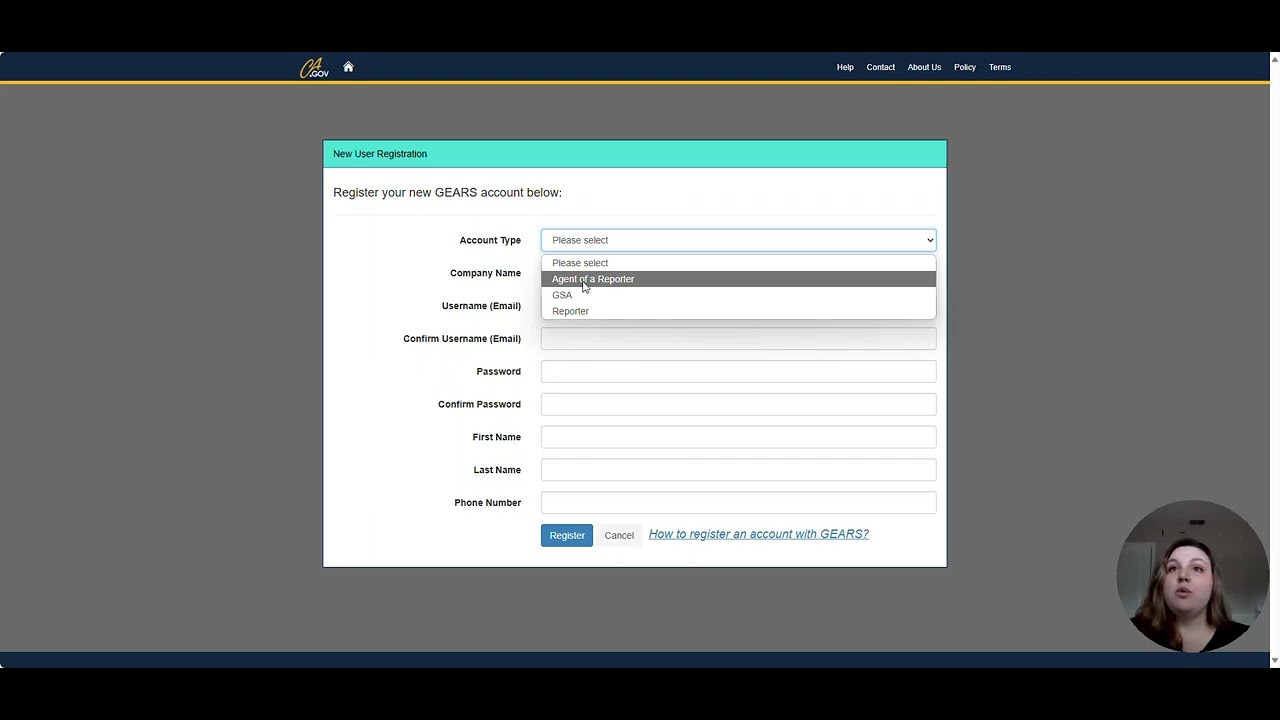Focus the Confirm Password field
1280x720 pixels.
point(738,404)
